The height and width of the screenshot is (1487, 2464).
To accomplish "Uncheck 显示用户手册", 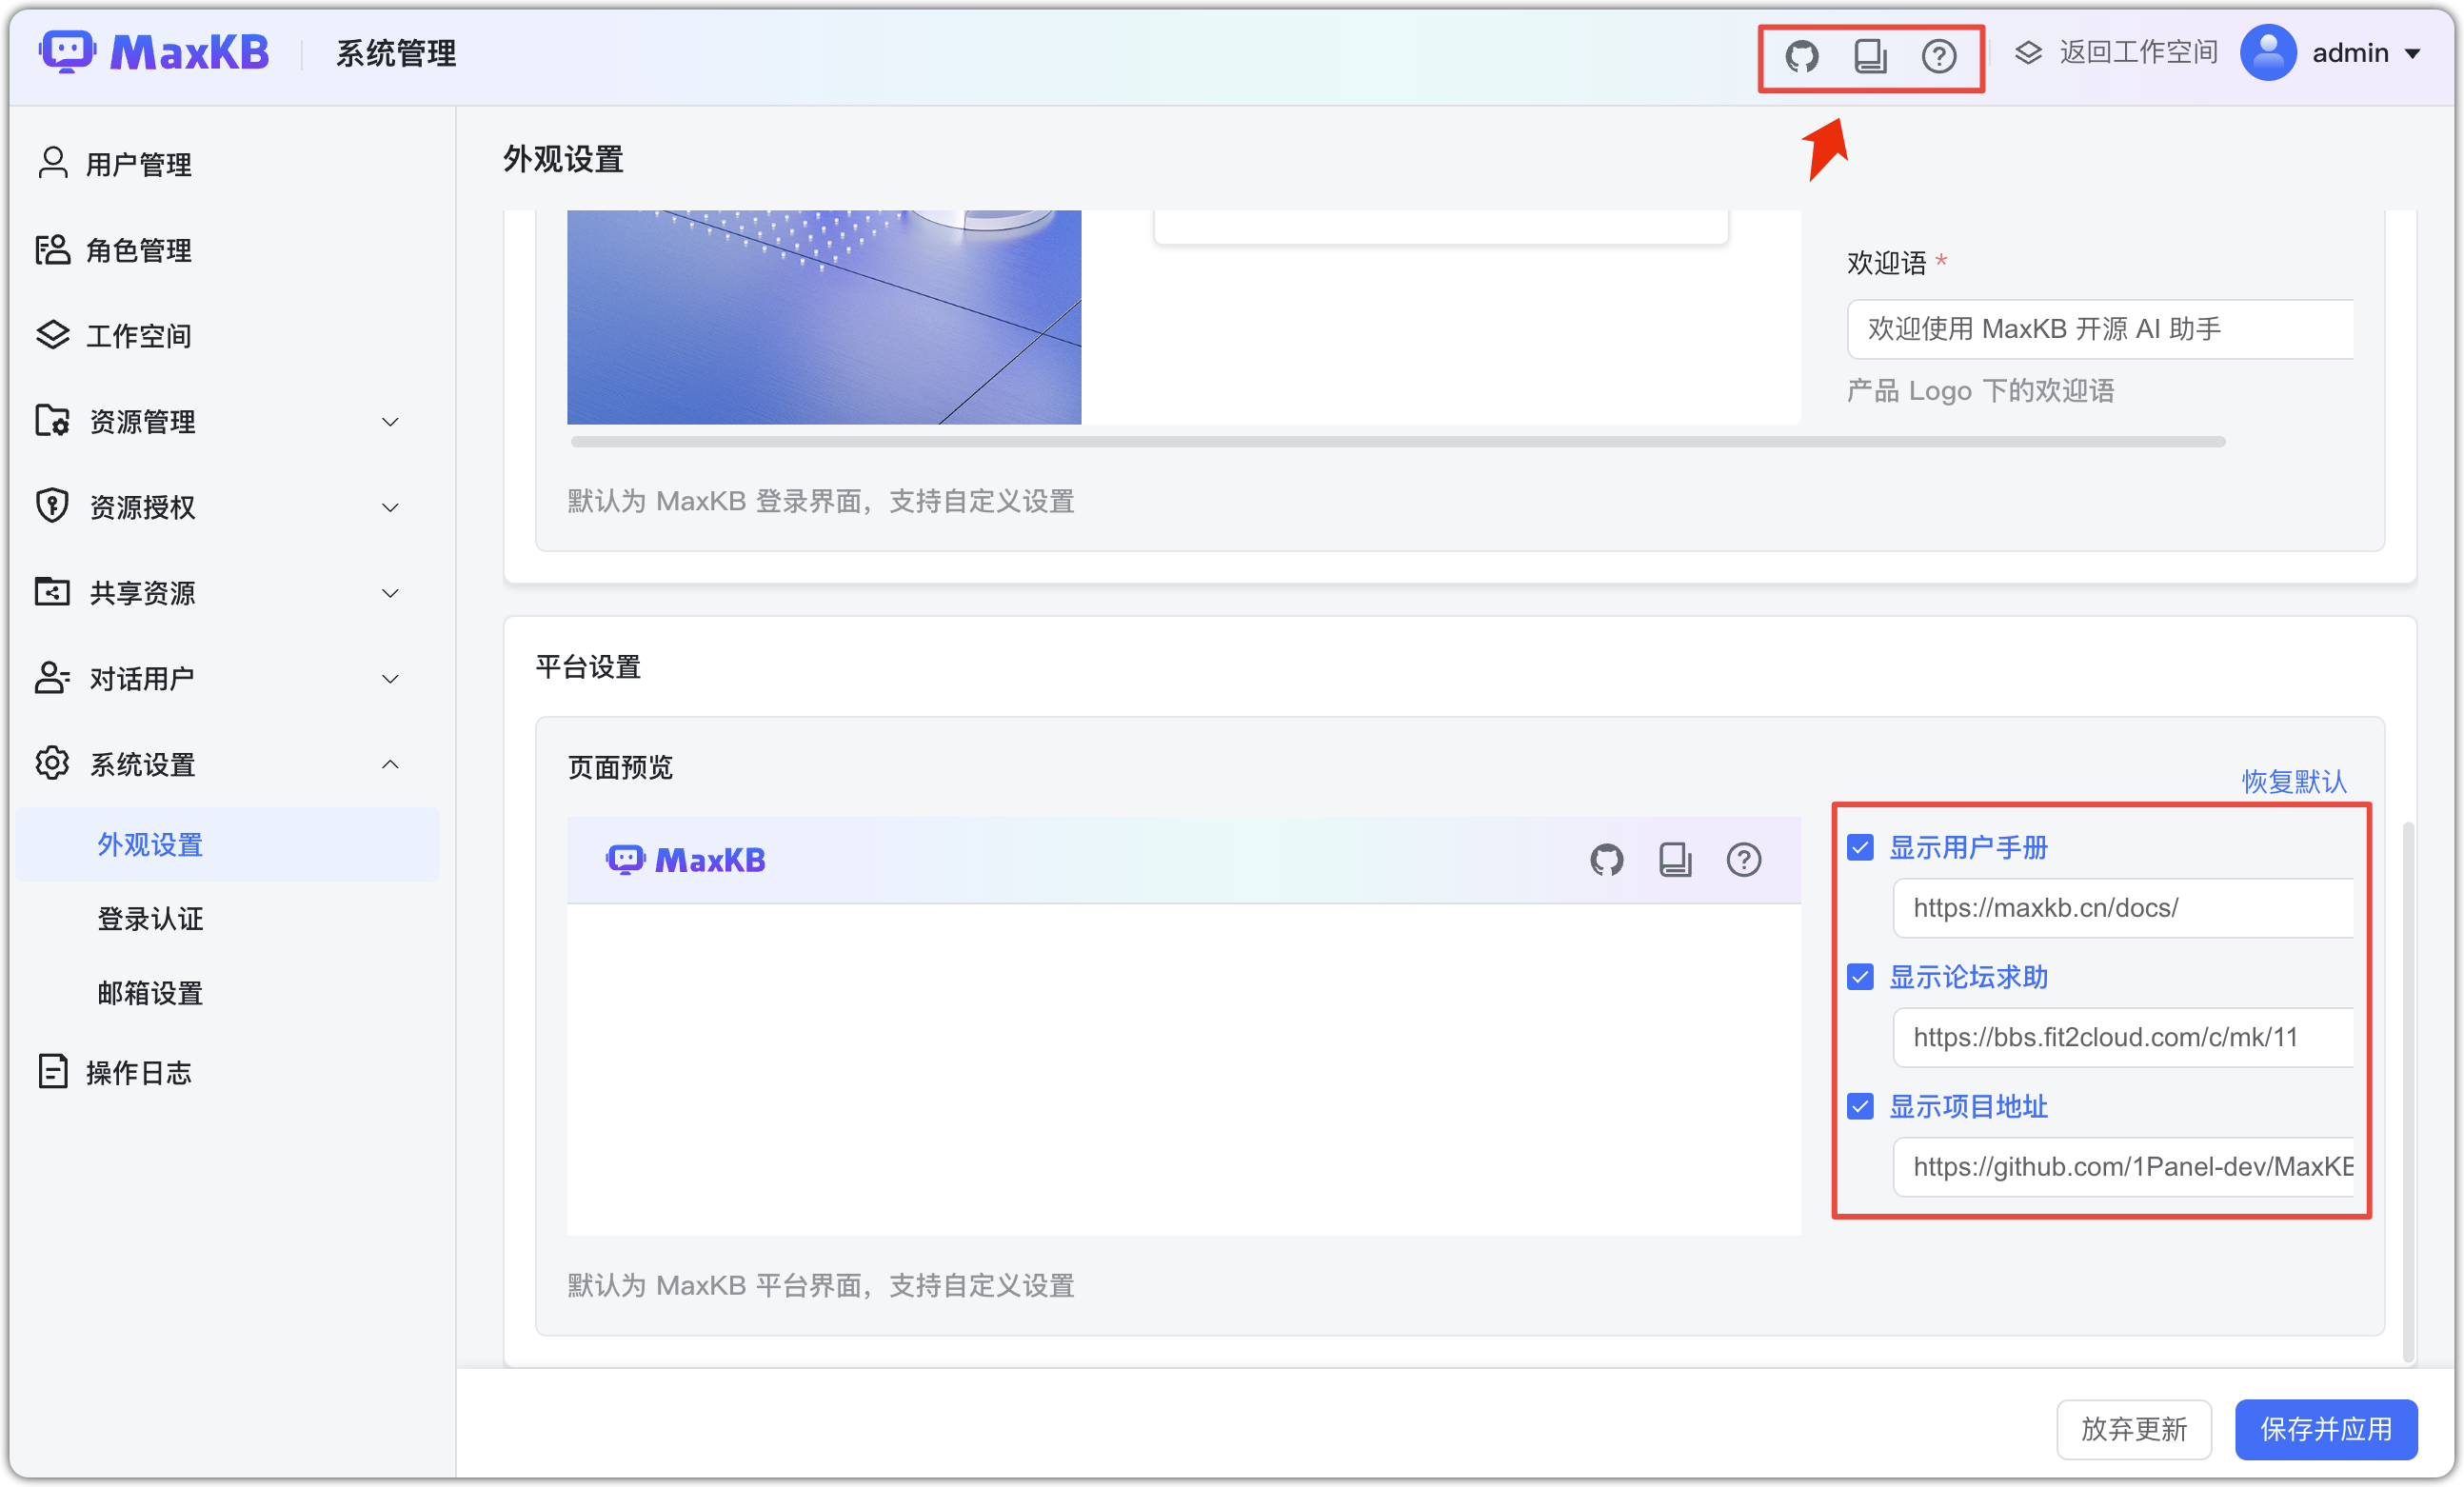I will tap(1860, 847).
